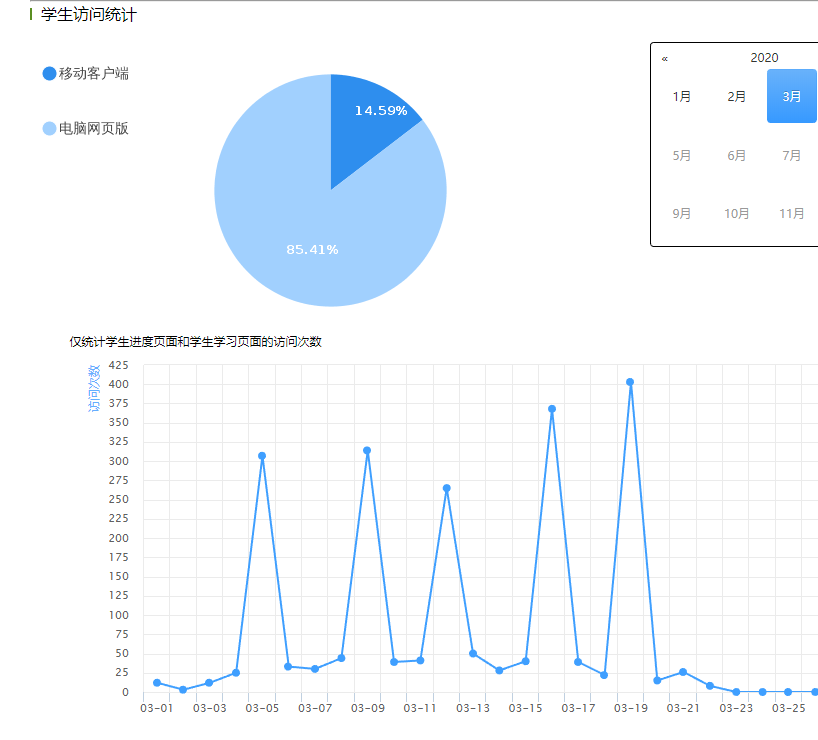Choose 5月 in the month picker
818x740 pixels.
coord(682,155)
